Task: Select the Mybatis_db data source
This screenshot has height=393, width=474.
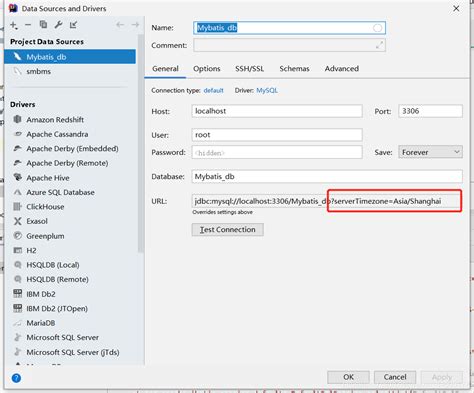Action: click(70, 57)
